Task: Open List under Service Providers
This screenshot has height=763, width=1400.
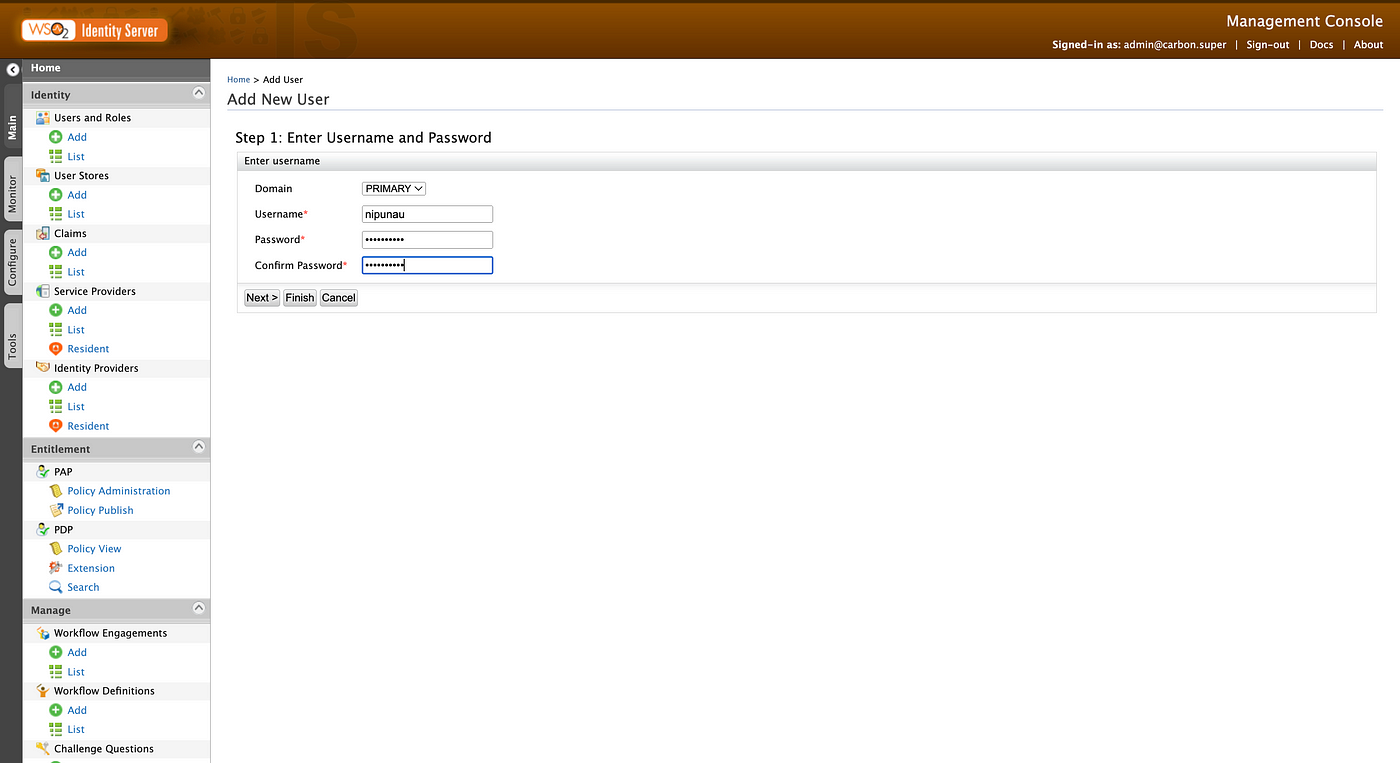Action: pos(76,330)
